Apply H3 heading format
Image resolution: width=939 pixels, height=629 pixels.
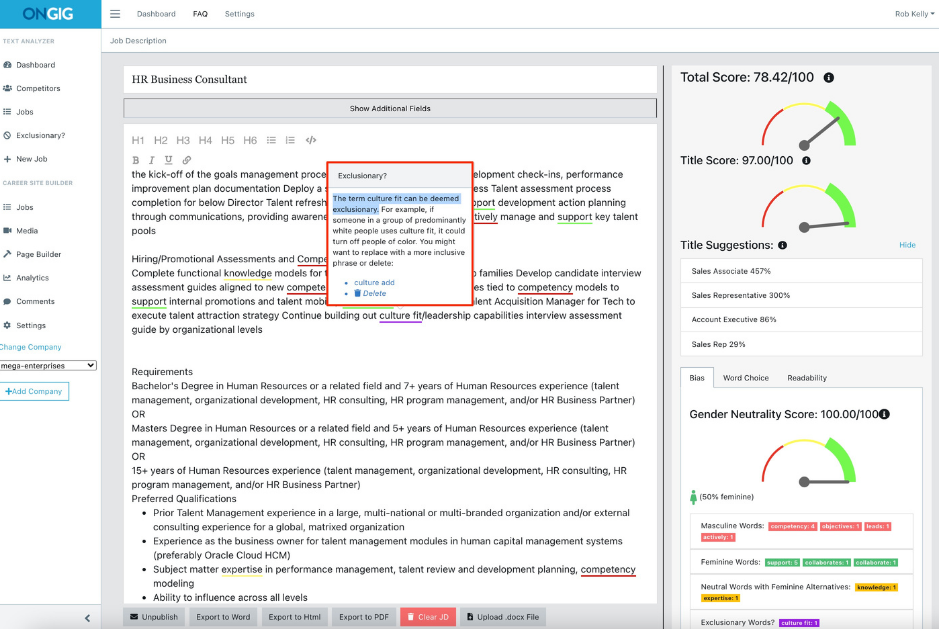(x=183, y=140)
